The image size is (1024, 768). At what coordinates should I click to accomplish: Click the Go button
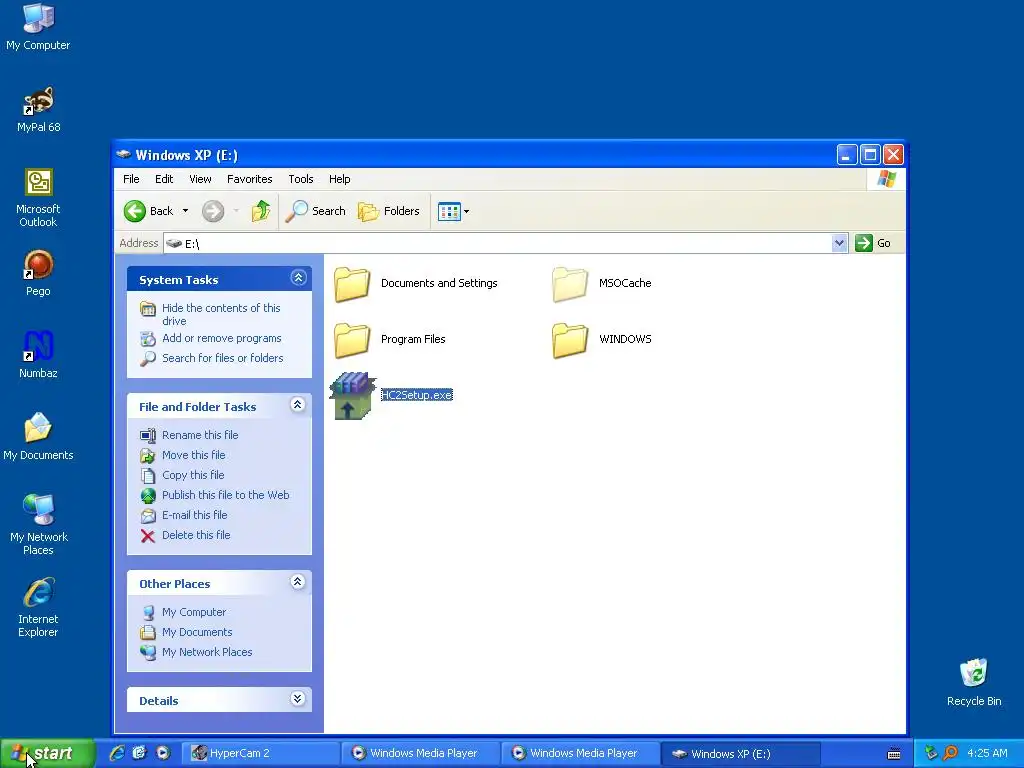pos(873,243)
